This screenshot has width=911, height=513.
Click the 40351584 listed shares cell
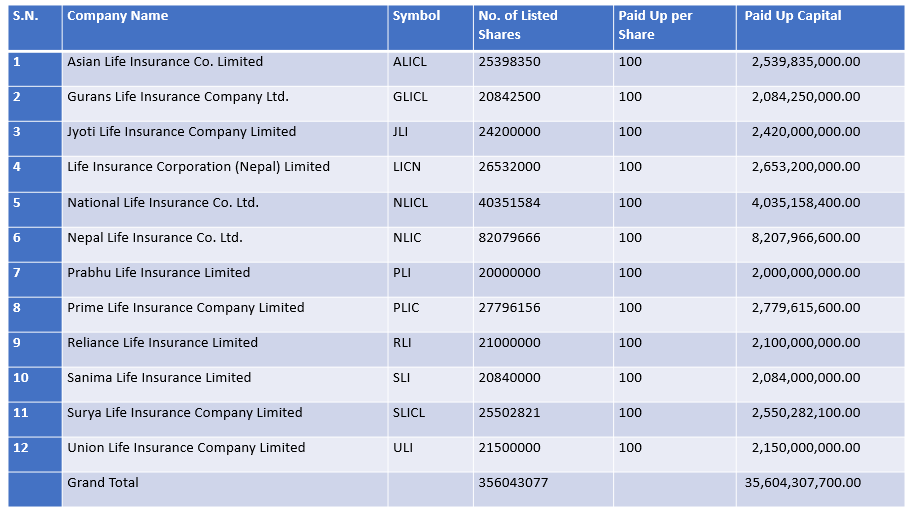tap(509, 203)
